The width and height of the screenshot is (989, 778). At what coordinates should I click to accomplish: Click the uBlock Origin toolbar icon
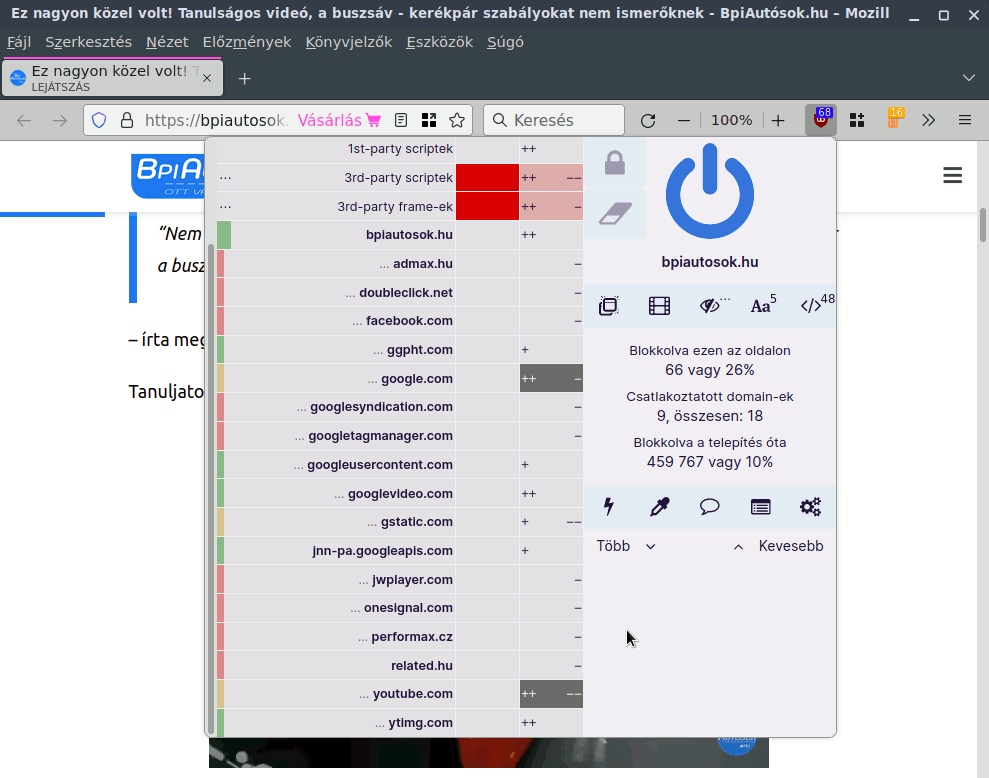(x=821, y=120)
